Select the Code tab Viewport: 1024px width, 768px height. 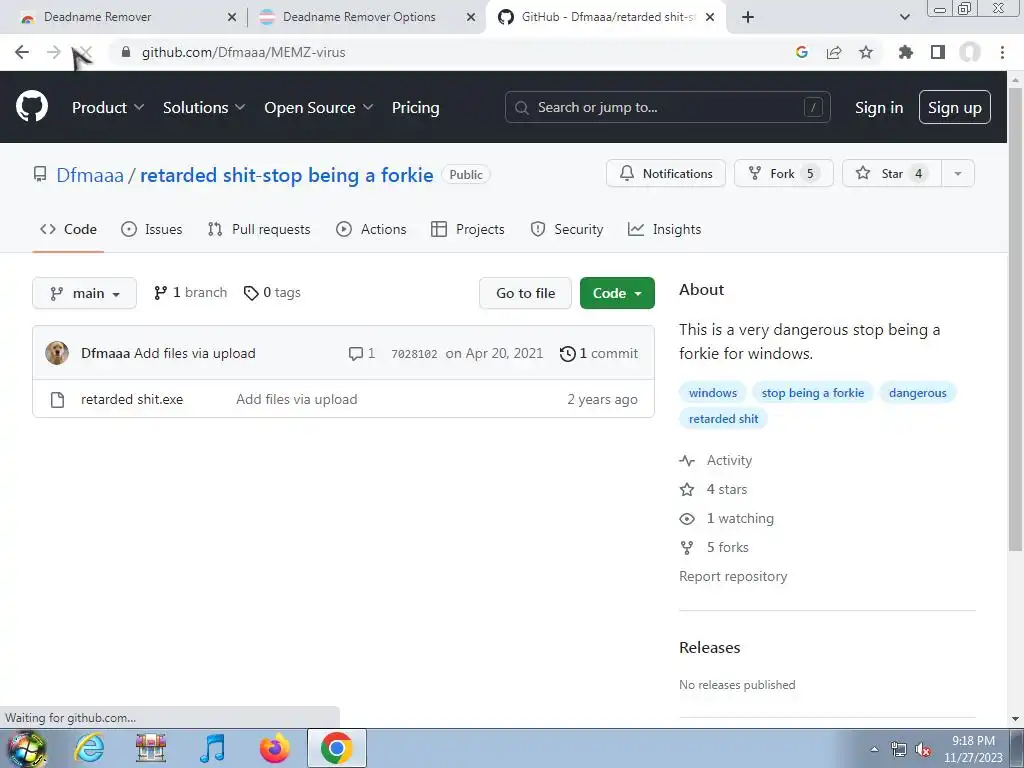point(68,229)
